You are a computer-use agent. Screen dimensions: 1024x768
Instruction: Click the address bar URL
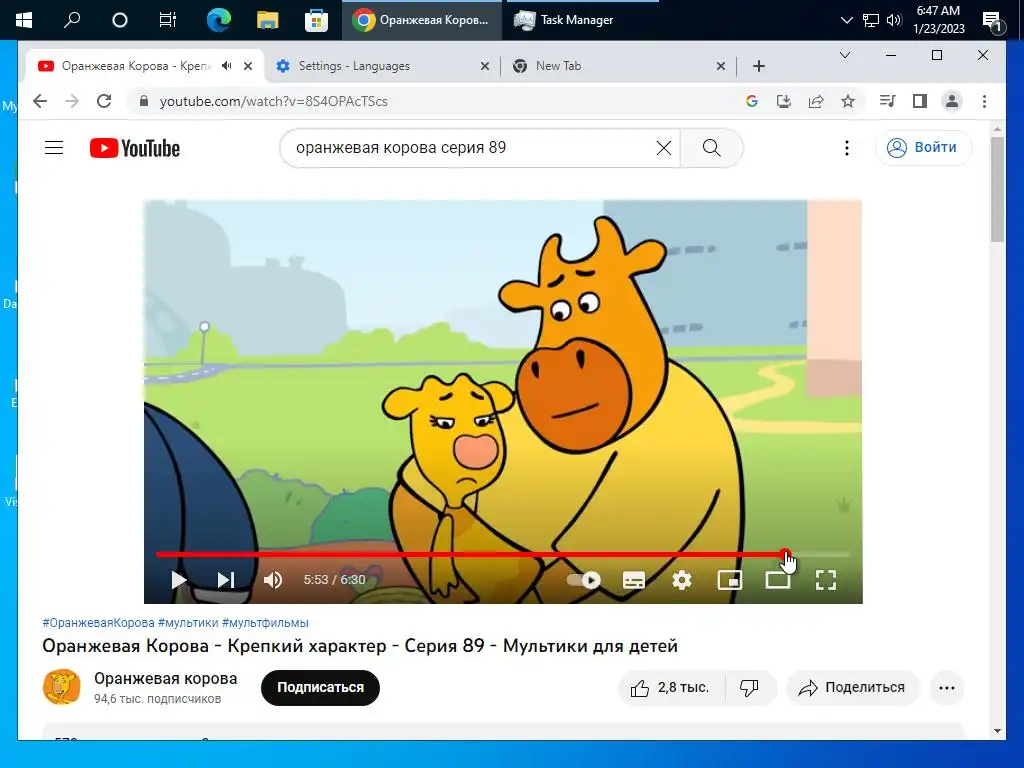(x=274, y=101)
